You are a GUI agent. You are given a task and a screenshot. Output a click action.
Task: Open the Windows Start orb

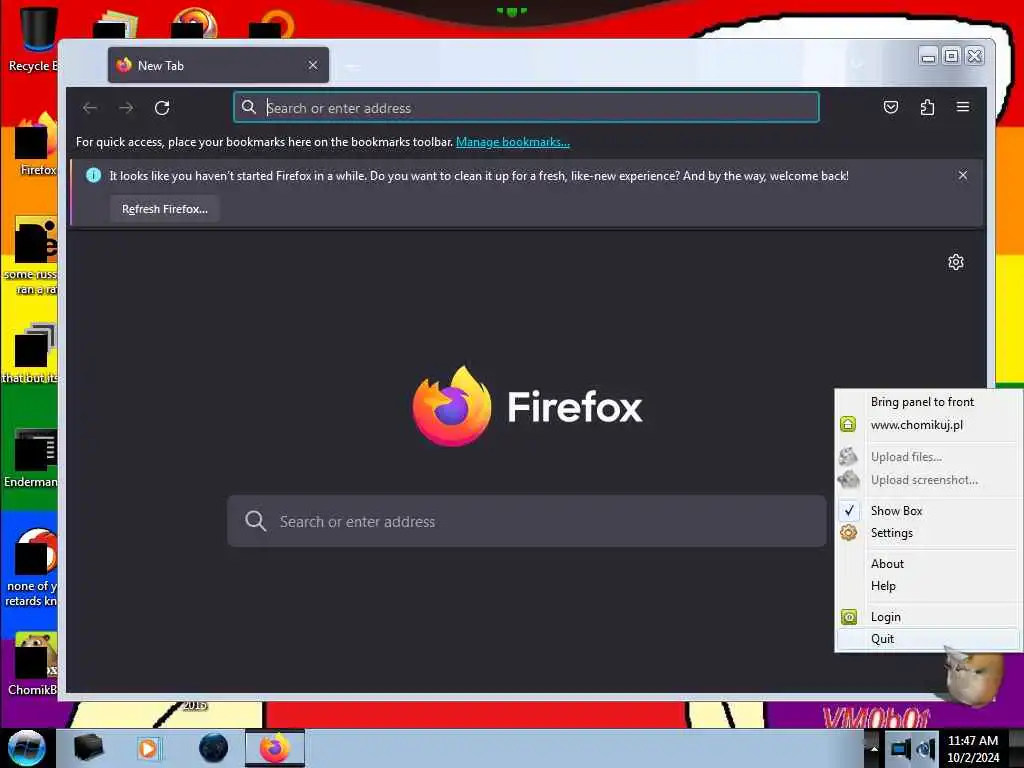point(26,748)
